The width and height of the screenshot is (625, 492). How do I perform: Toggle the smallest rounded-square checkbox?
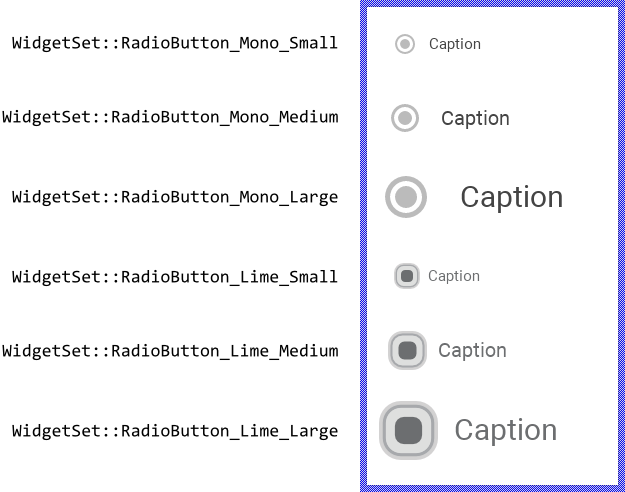[x=407, y=276]
